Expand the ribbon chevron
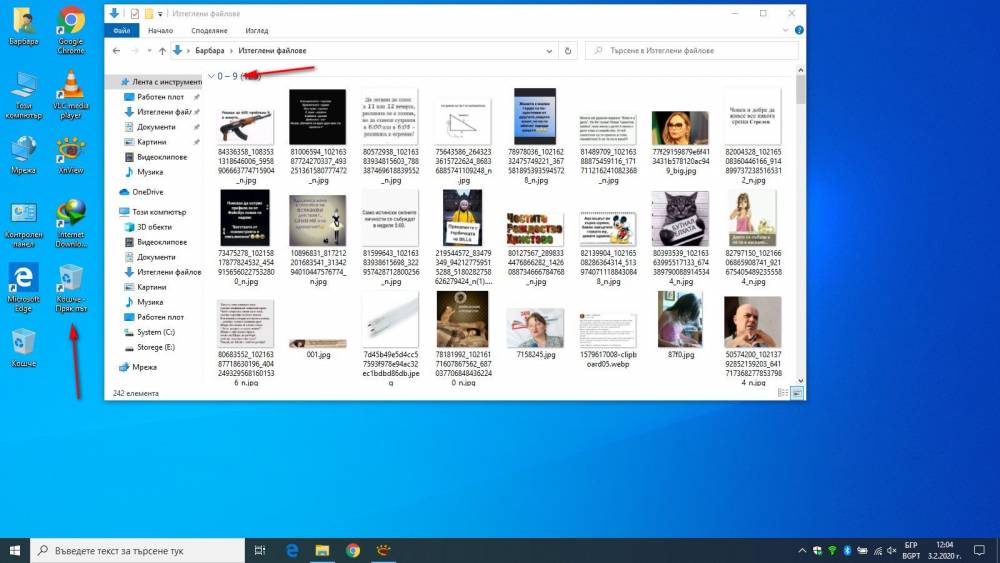 [x=785, y=30]
